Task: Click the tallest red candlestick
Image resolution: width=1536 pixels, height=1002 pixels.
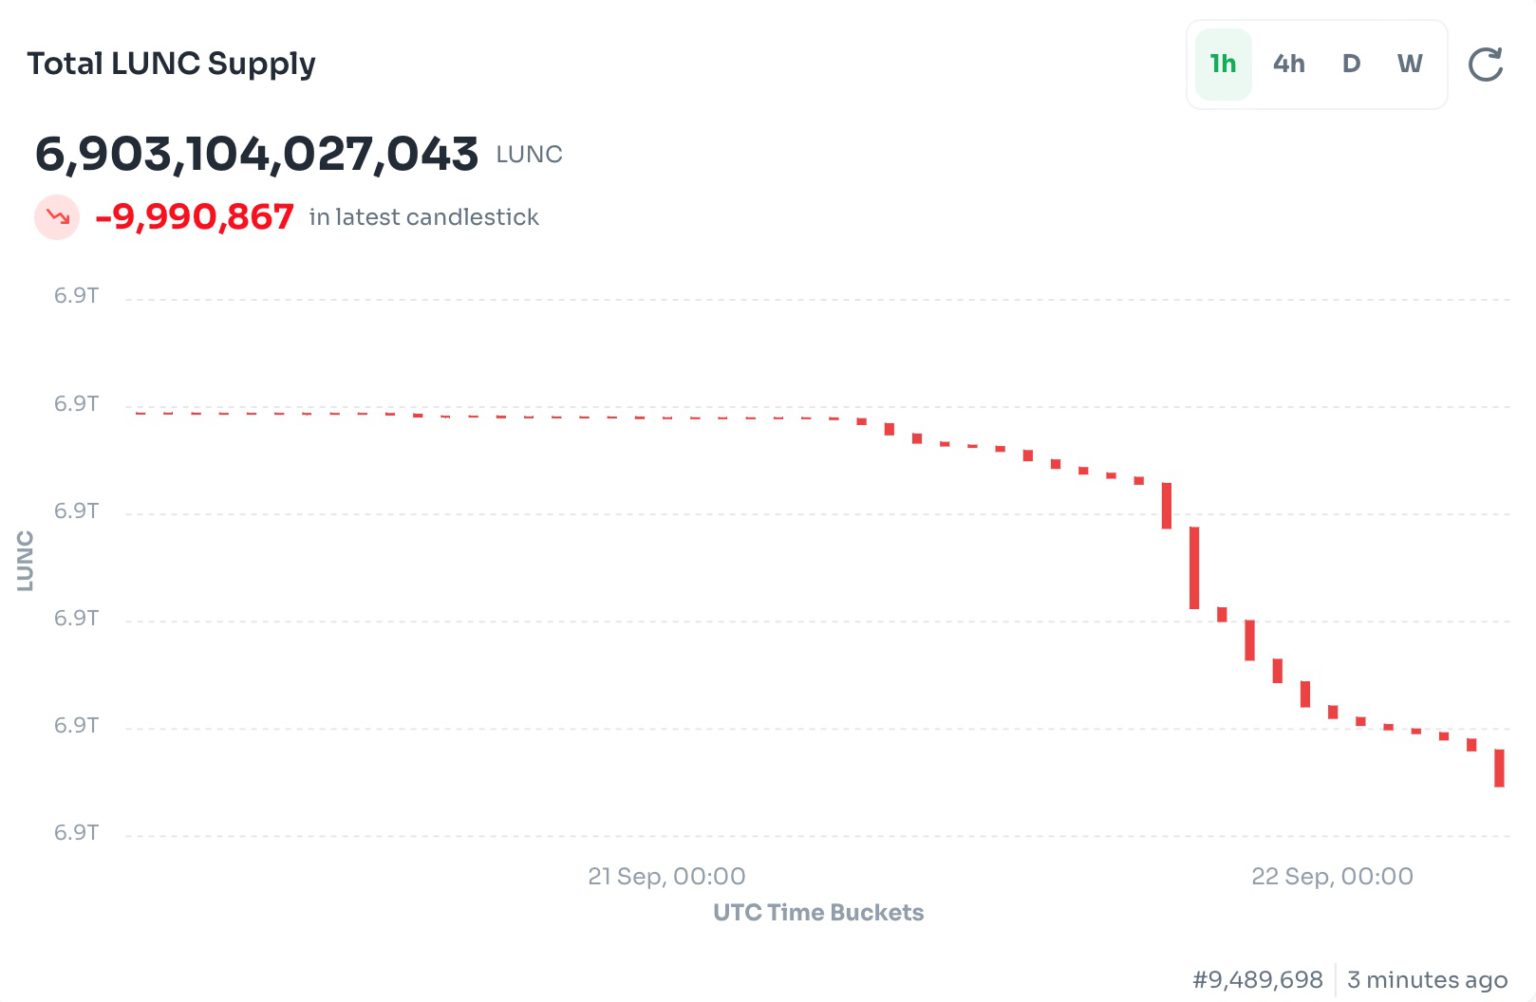Action: pyautogui.click(x=1194, y=567)
